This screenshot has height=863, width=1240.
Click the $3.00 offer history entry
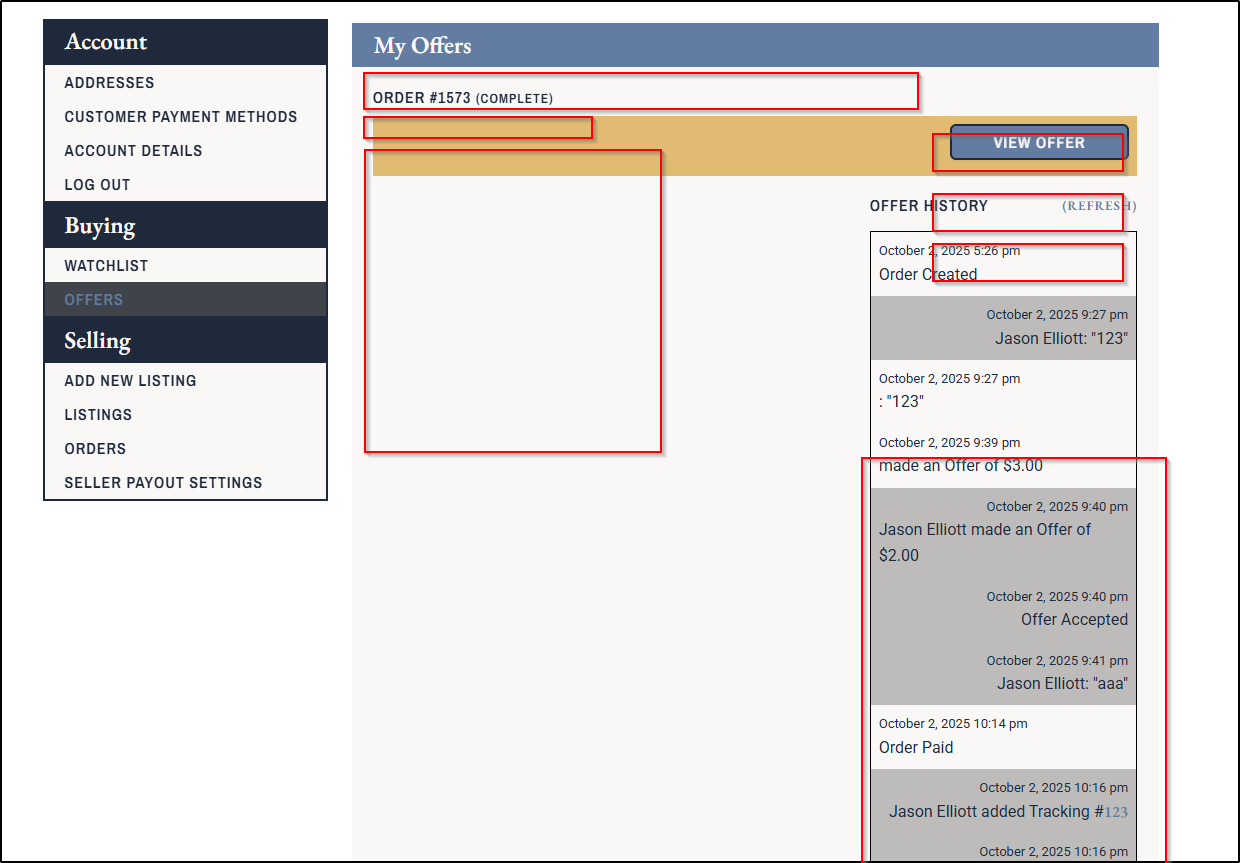click(x=960, y=466)
